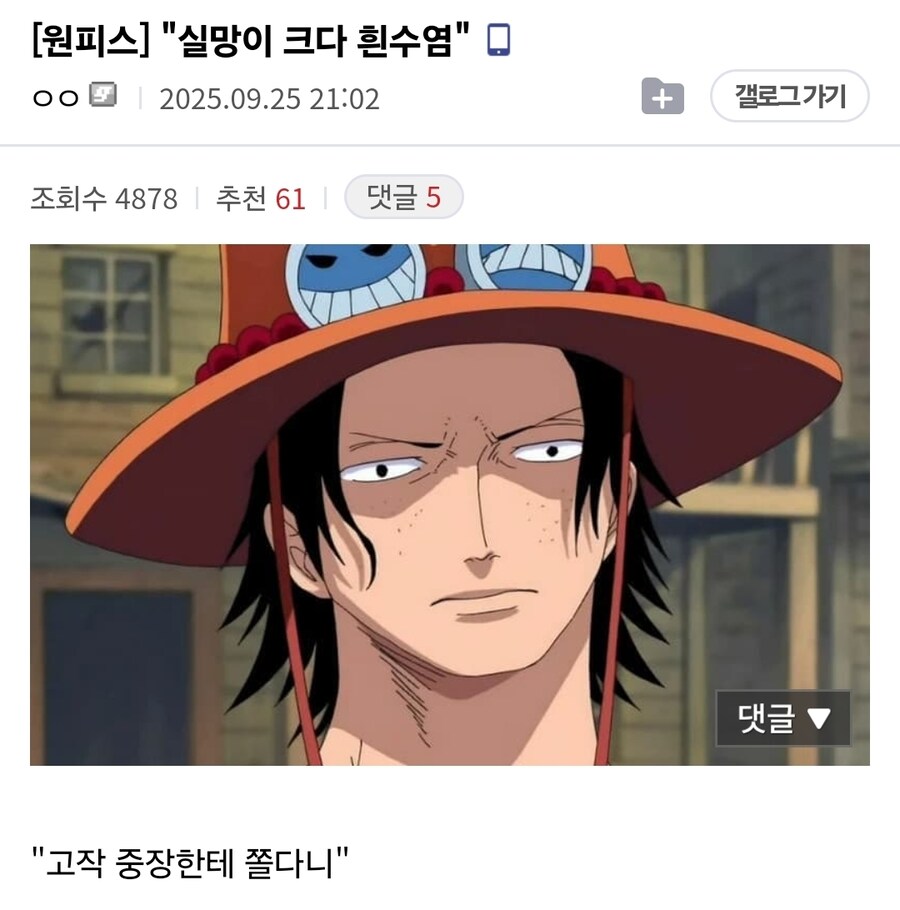Click the 조회수 4878 view count
The height and width of the screenshot is (910, 900).
pyautogui.click(x=104, y=198)
